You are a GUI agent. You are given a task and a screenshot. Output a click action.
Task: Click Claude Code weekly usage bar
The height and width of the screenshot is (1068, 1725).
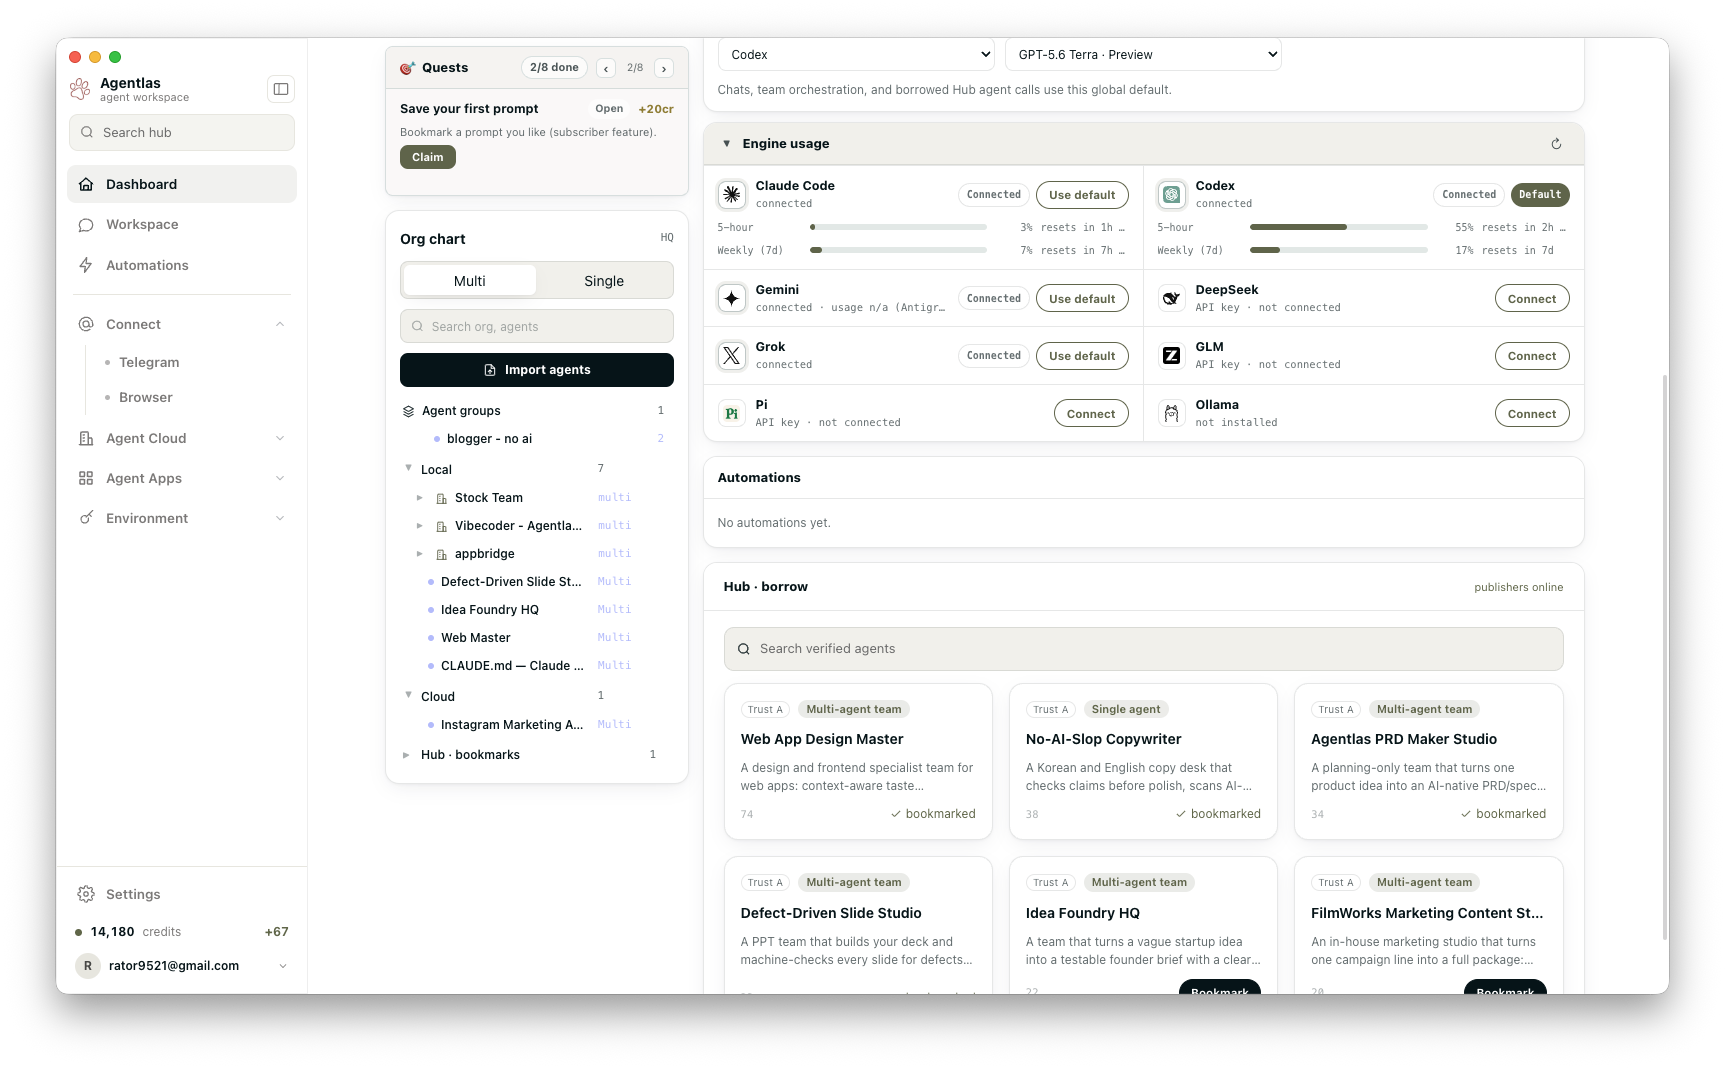898,250
